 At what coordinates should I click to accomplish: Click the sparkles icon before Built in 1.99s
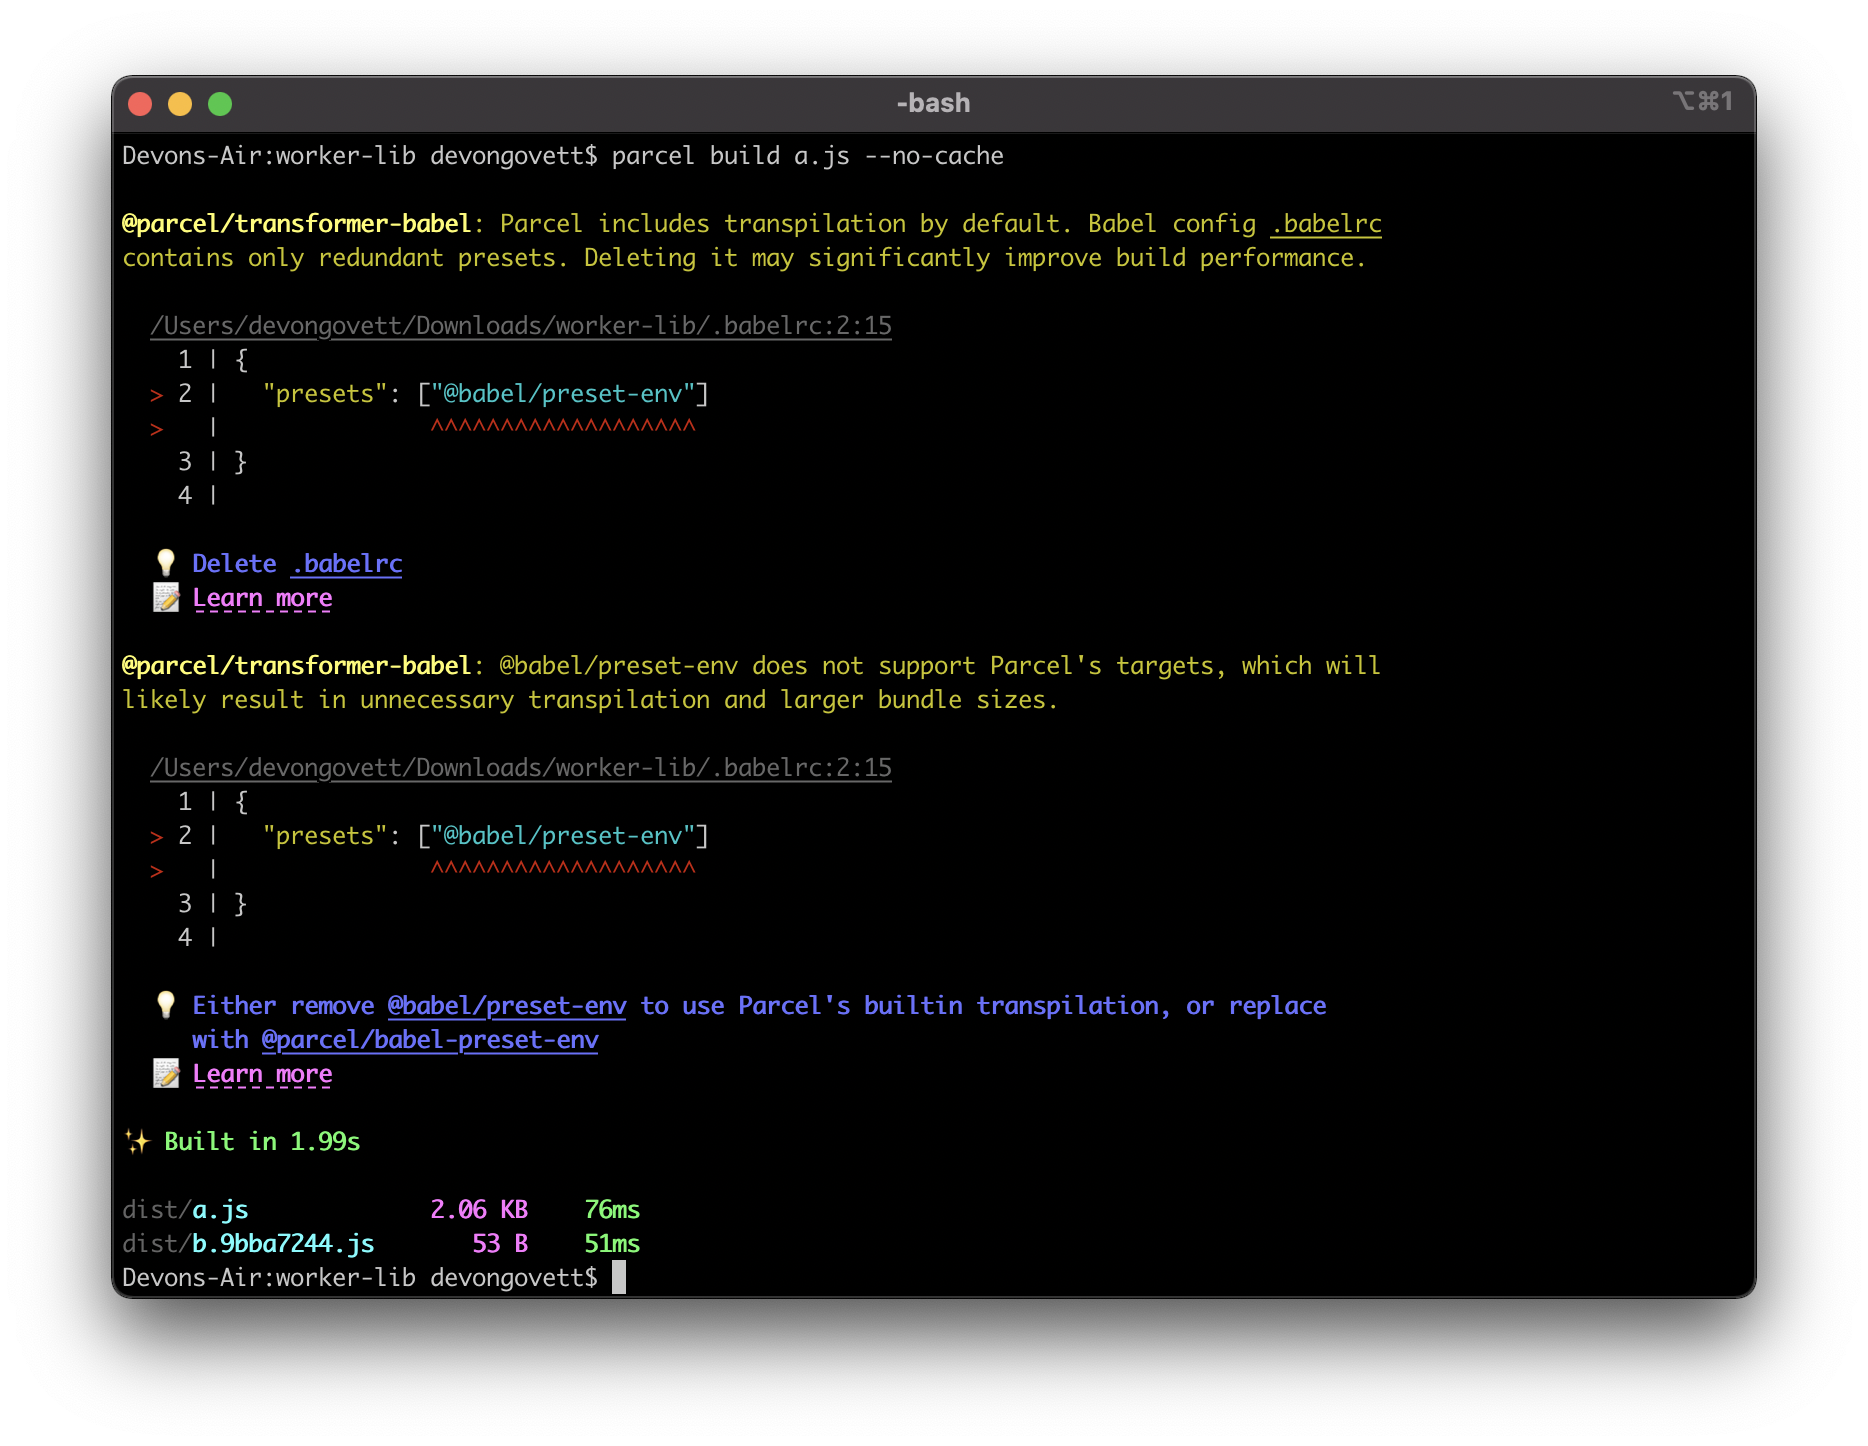(137, 1140)
